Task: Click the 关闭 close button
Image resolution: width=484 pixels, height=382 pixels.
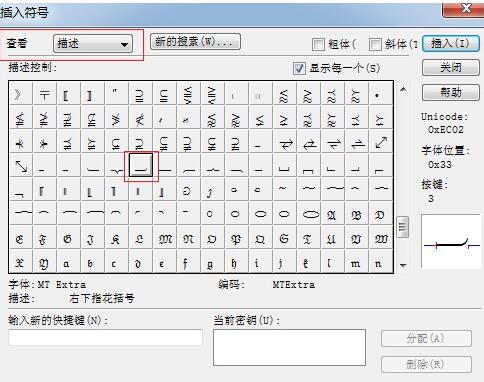Action: pos(451,68)
